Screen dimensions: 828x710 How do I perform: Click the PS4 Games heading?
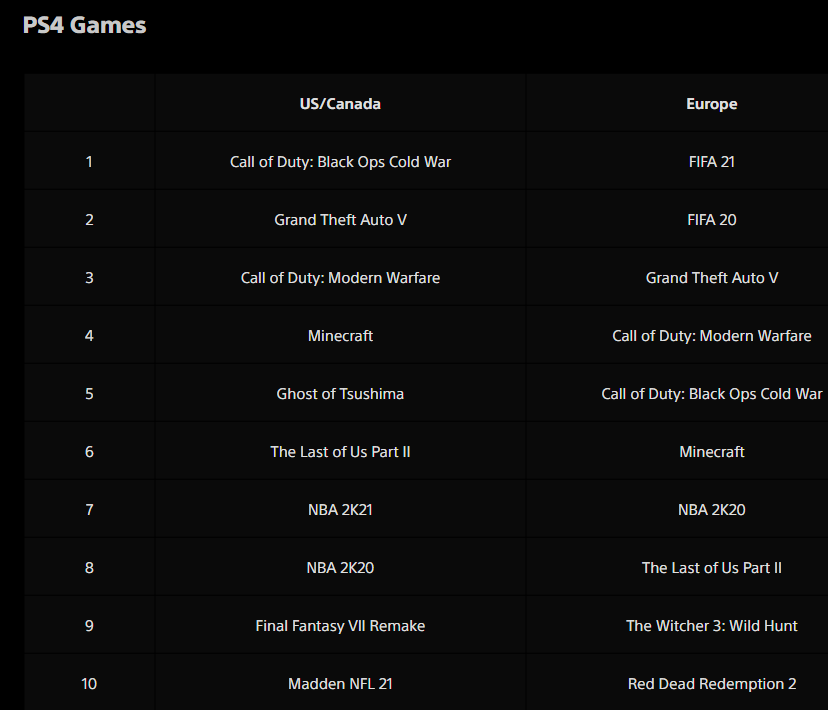(84, 25)
